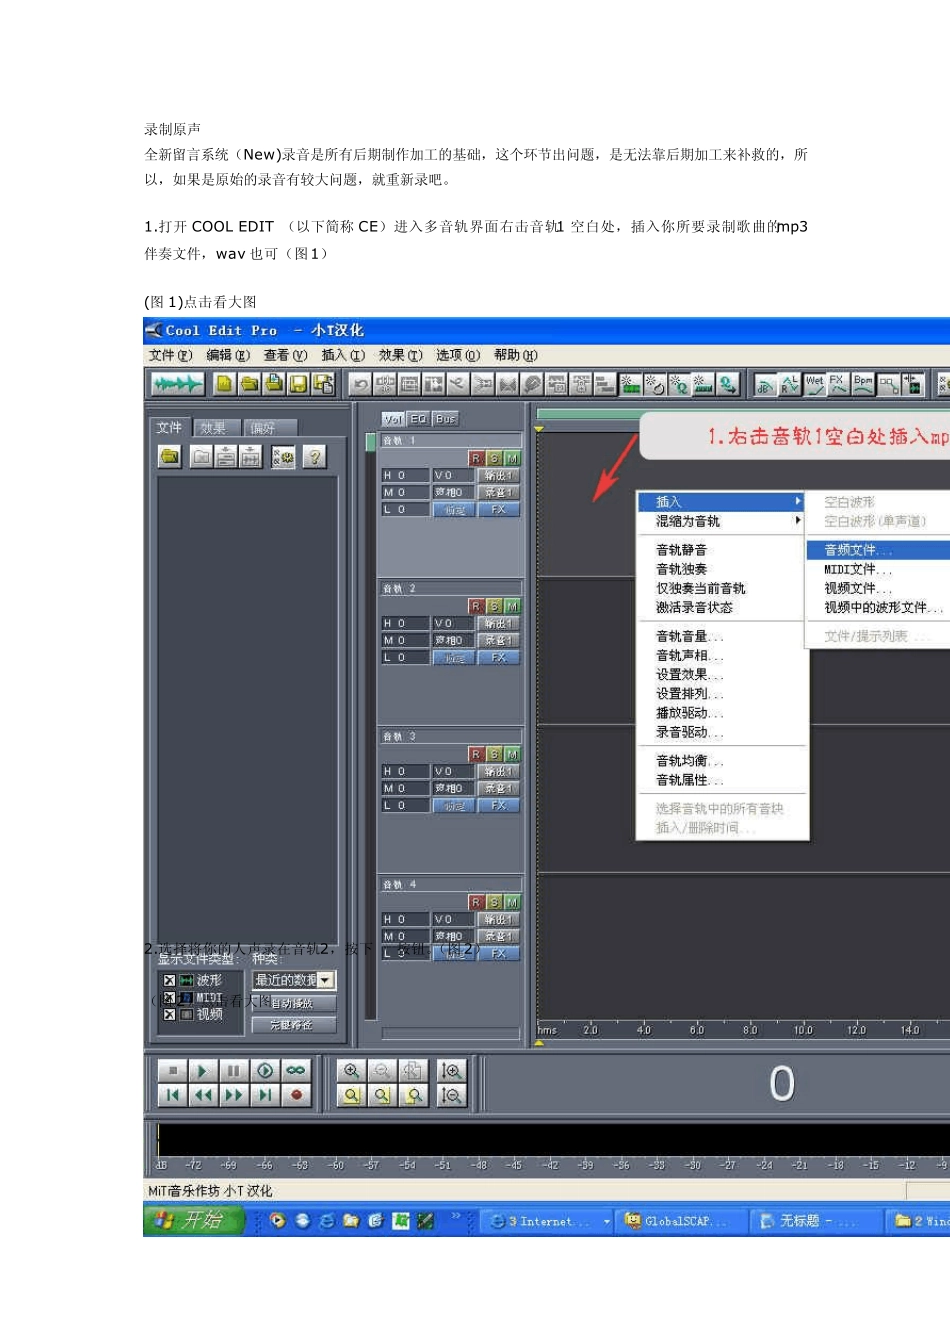The height and width of the screenshot is (1344, 950).
Task: Mute track 1 with its M button
Action: click(512, 458)
